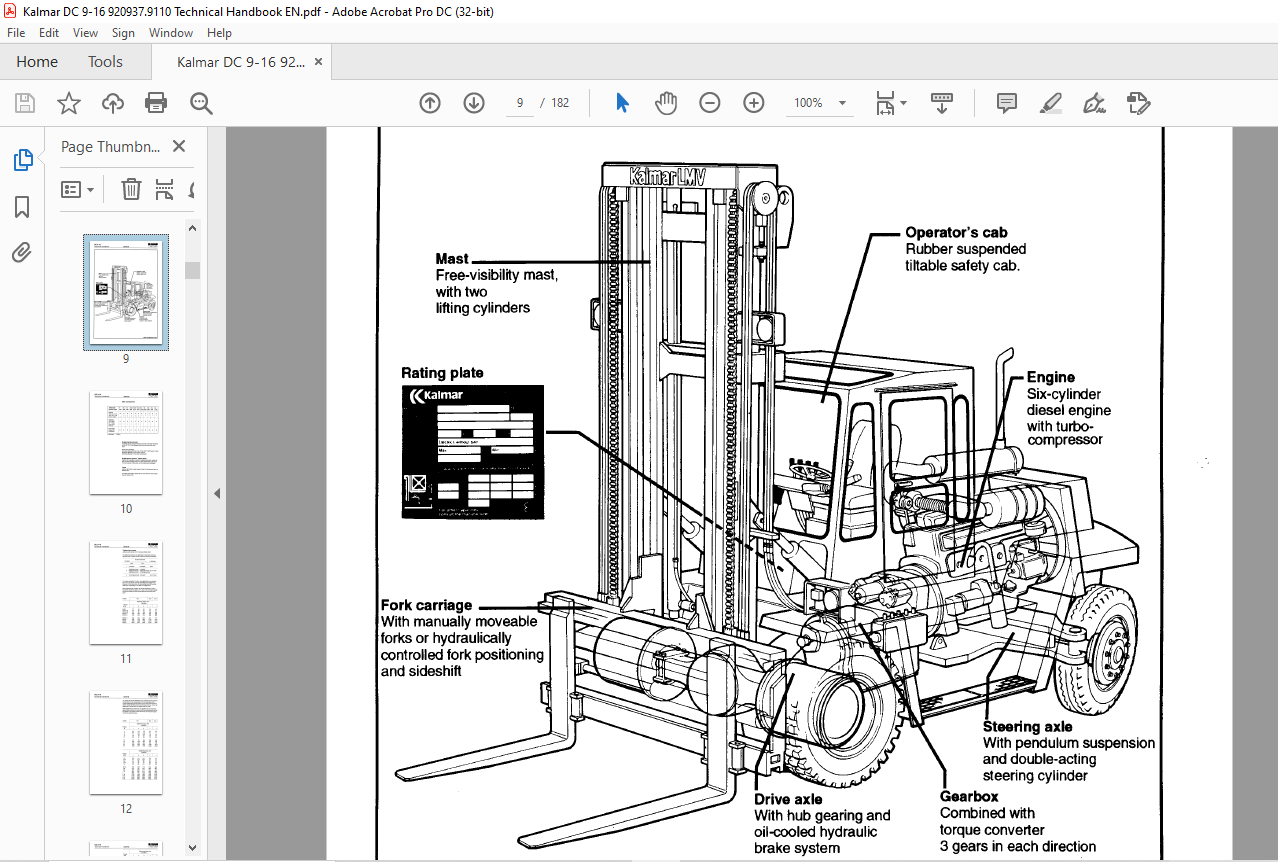Image resolution: width=1278 pixels, height=862 pixels.
Task: Go to the previous page with the up arrow
Action: click(x=430, y=103)
